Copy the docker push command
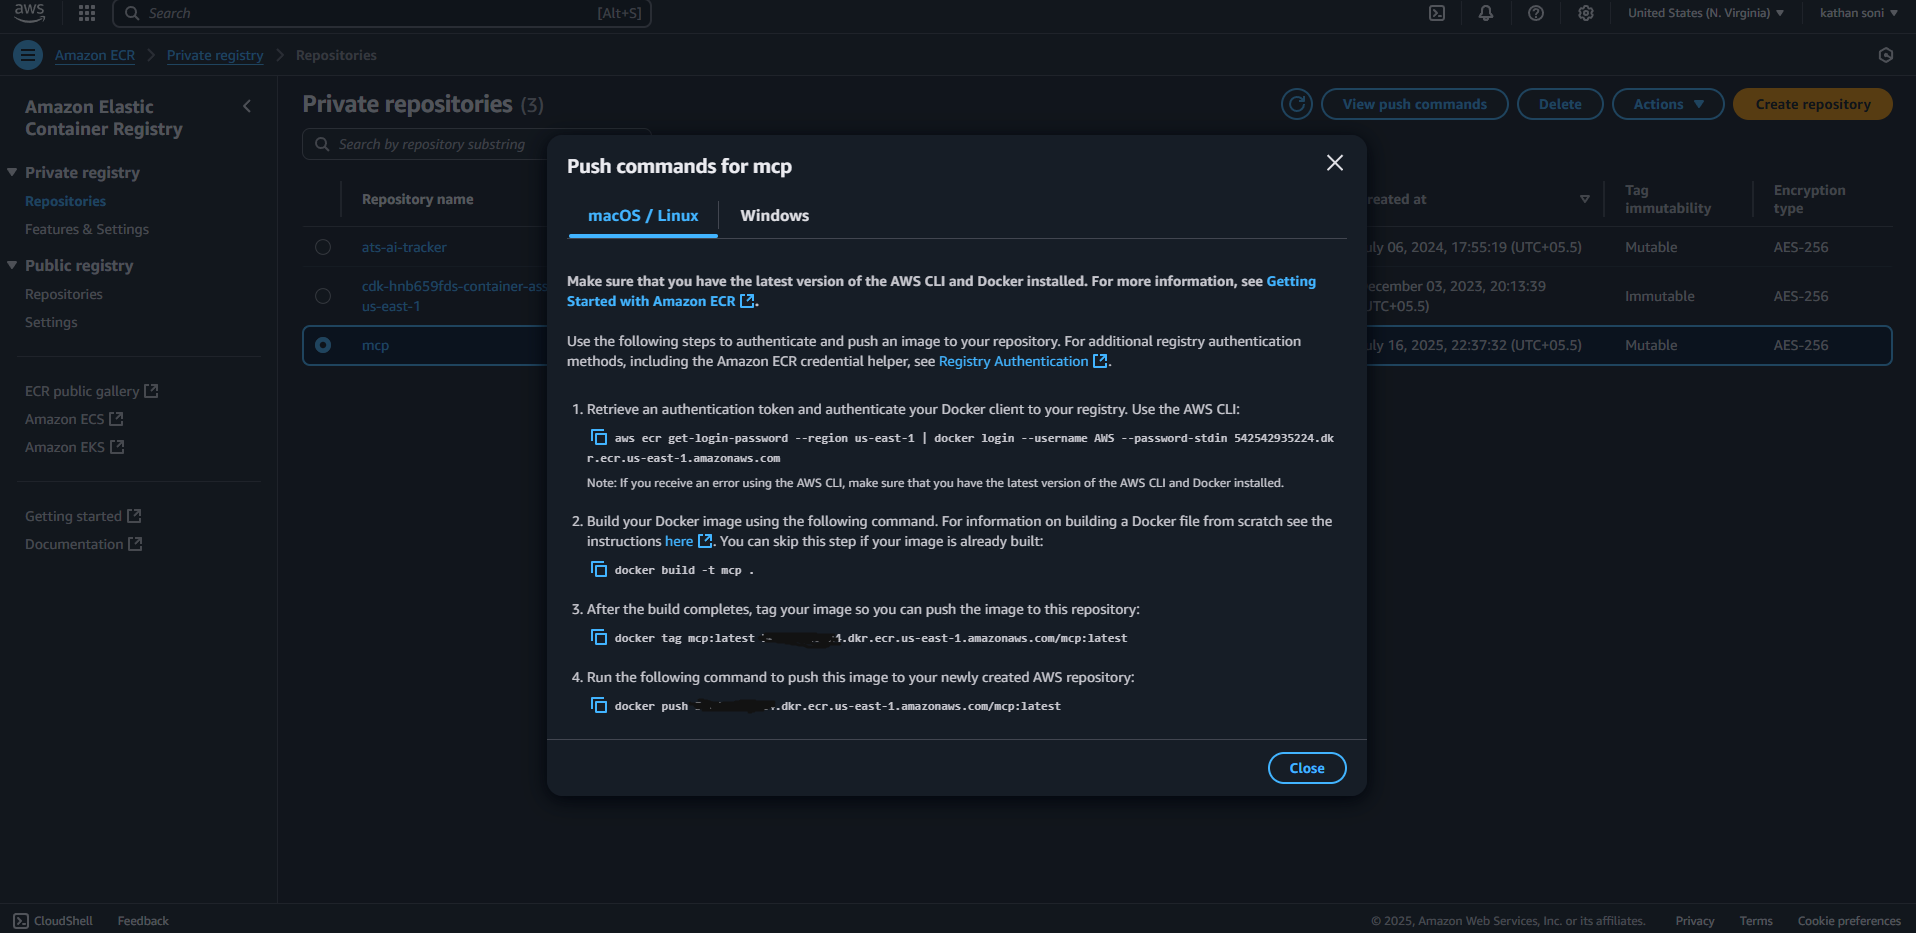The height and width of the screenshot is (933, 1916). pyautogui.click(x=599, y=704)
